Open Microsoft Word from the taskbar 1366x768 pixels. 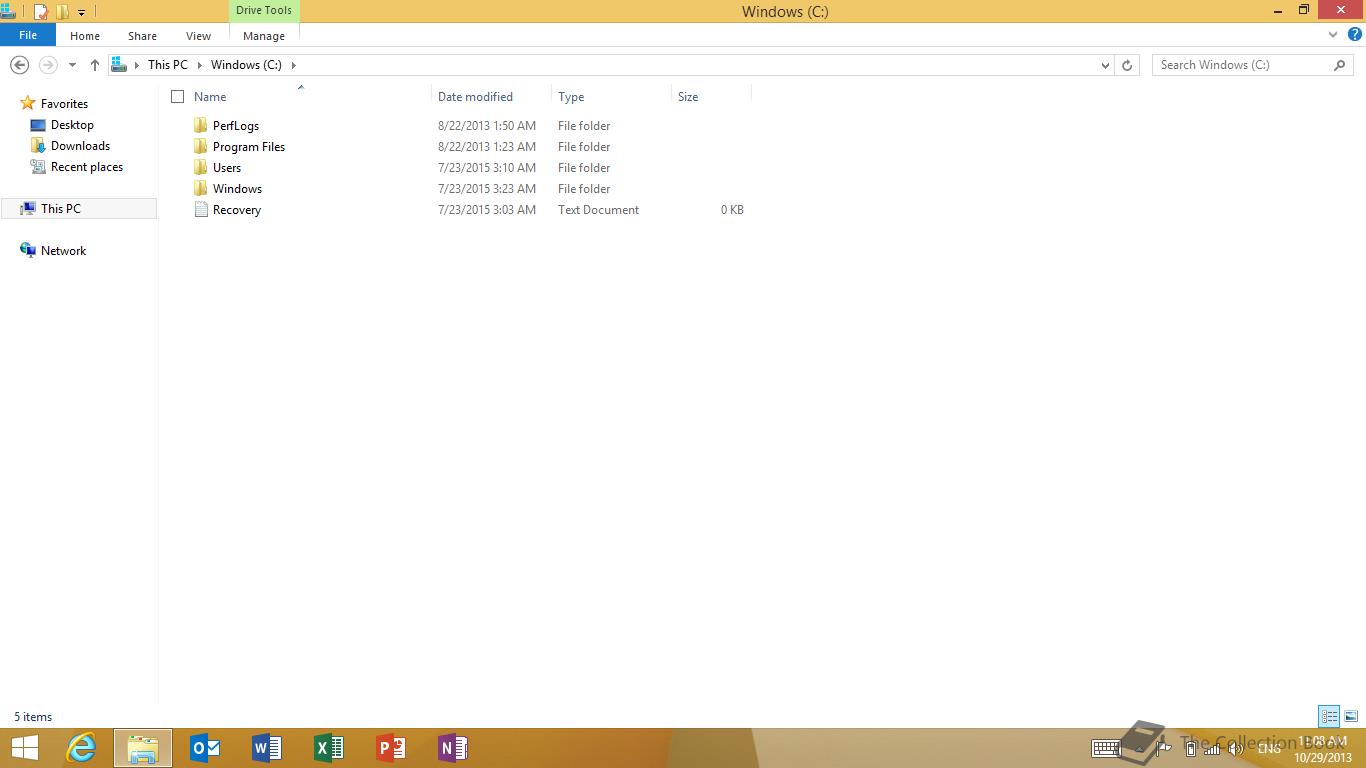pyautogui.click(x=266, y=748)
